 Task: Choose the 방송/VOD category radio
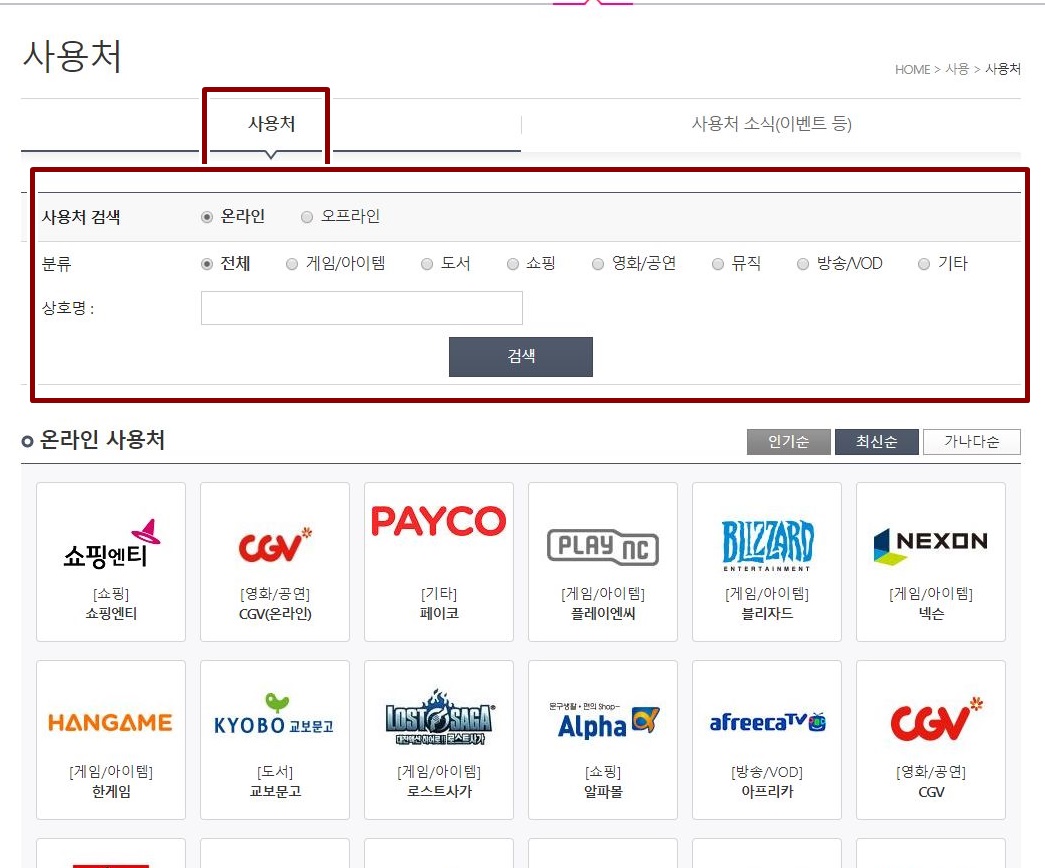click(803, 264)
